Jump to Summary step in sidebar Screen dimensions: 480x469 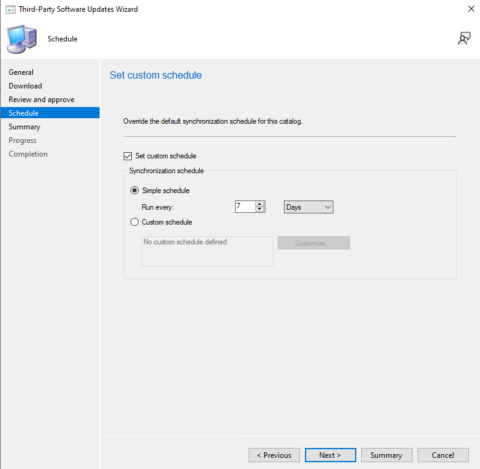coord(24,127)
